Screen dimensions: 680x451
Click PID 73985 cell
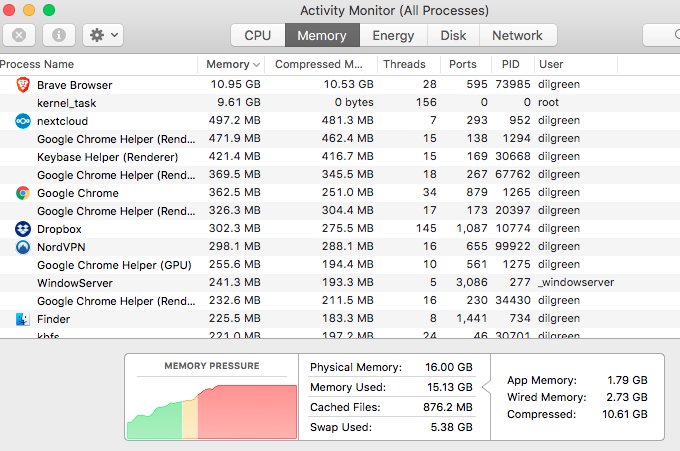[513, 84]
